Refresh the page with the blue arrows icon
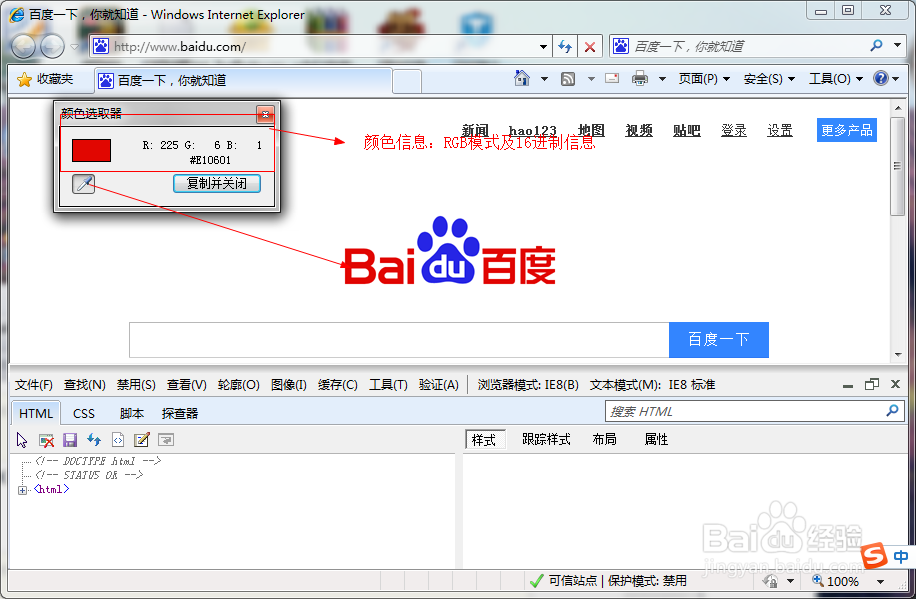This screenshot has height=599, width=916. [x=565, y=46]
